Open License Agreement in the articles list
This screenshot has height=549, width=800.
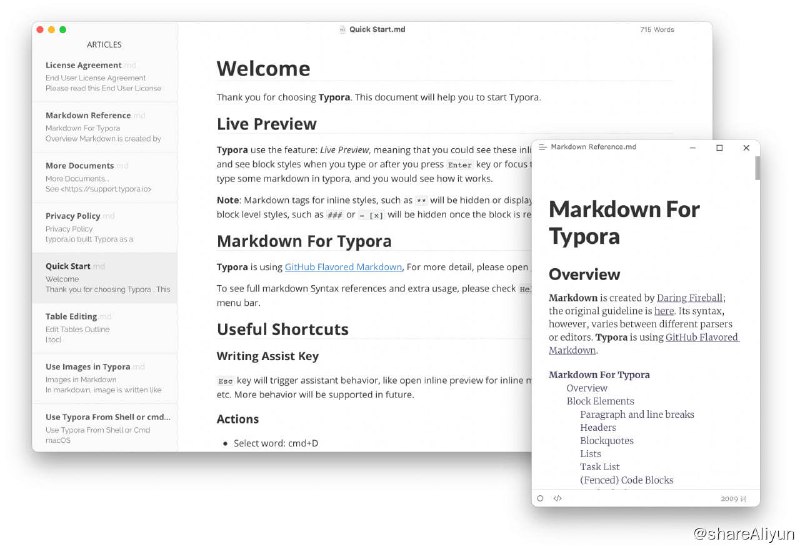[84, 65]
